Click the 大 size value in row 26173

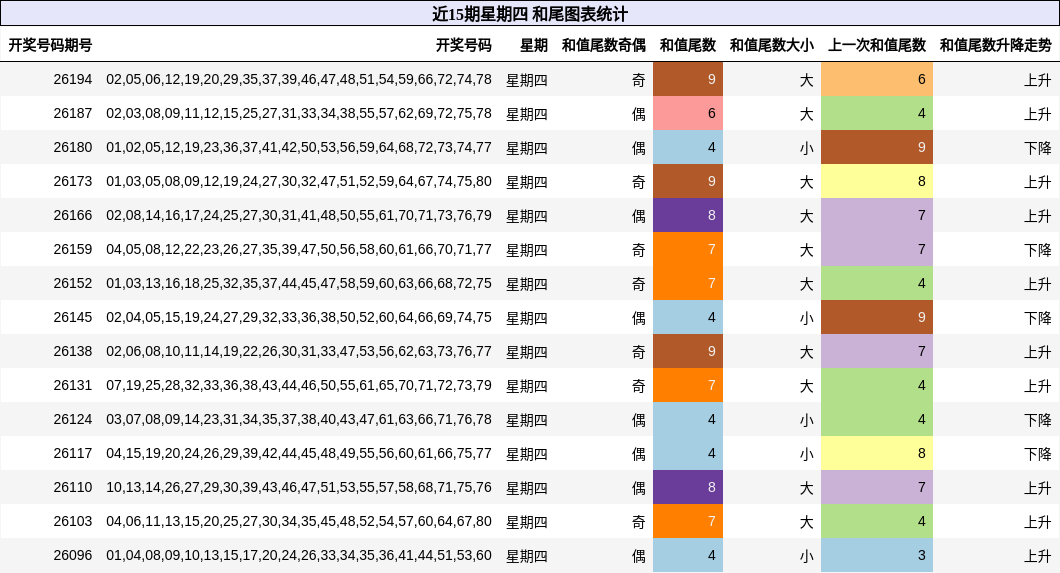pyautogui.click(x=806, y=182)
